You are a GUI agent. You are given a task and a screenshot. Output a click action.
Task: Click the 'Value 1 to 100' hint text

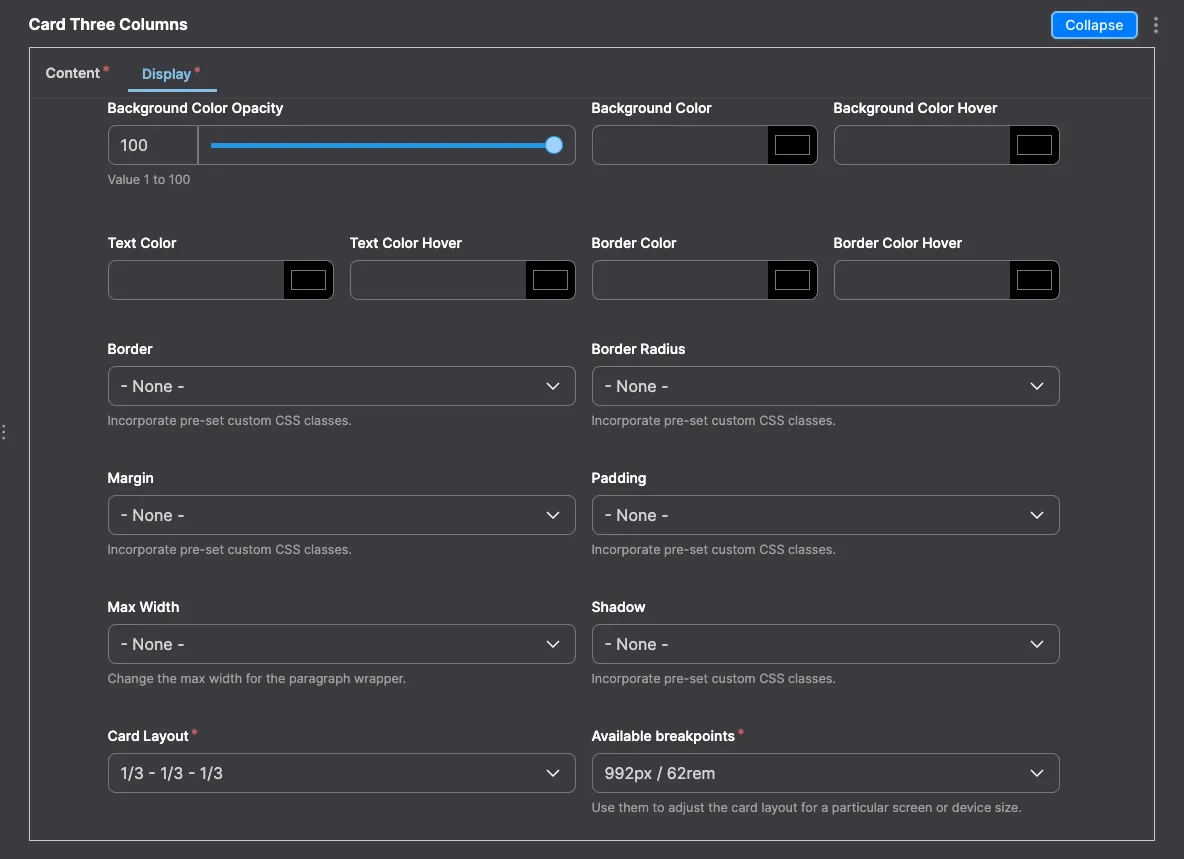click(x=149, y=180)
